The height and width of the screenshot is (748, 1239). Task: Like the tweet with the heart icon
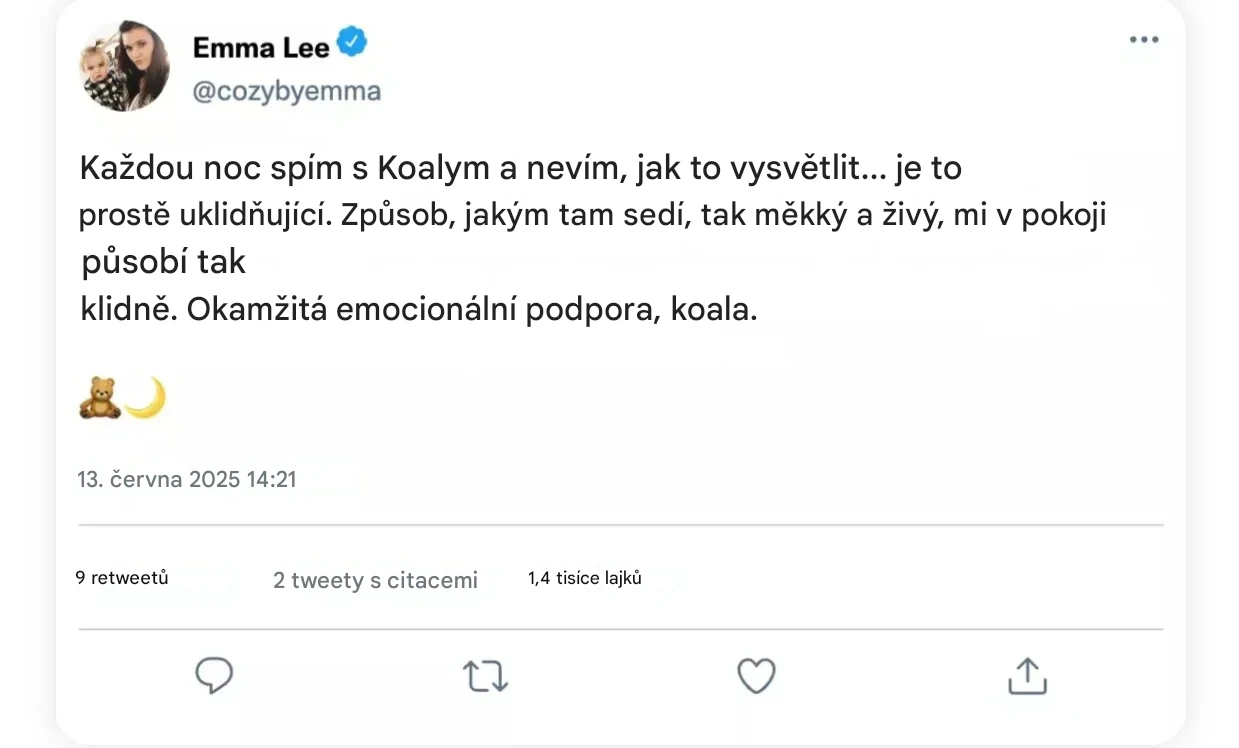pos(756,676)
